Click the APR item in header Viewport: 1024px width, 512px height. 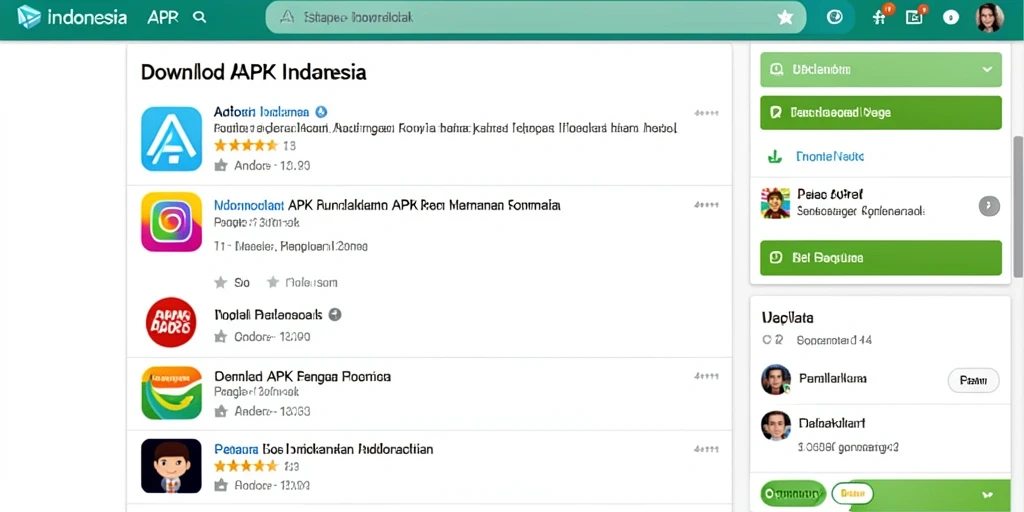pyautogui.click(x=163, y=18)
